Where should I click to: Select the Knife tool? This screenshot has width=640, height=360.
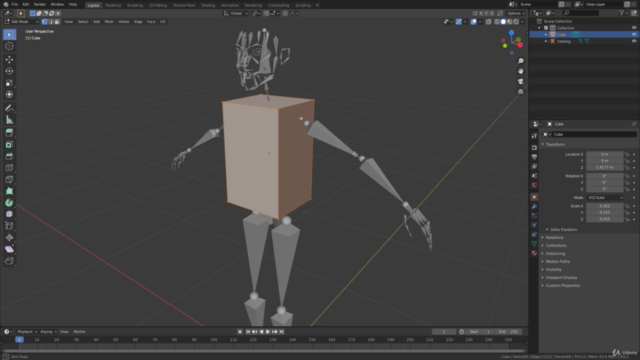tap(9, 180)
